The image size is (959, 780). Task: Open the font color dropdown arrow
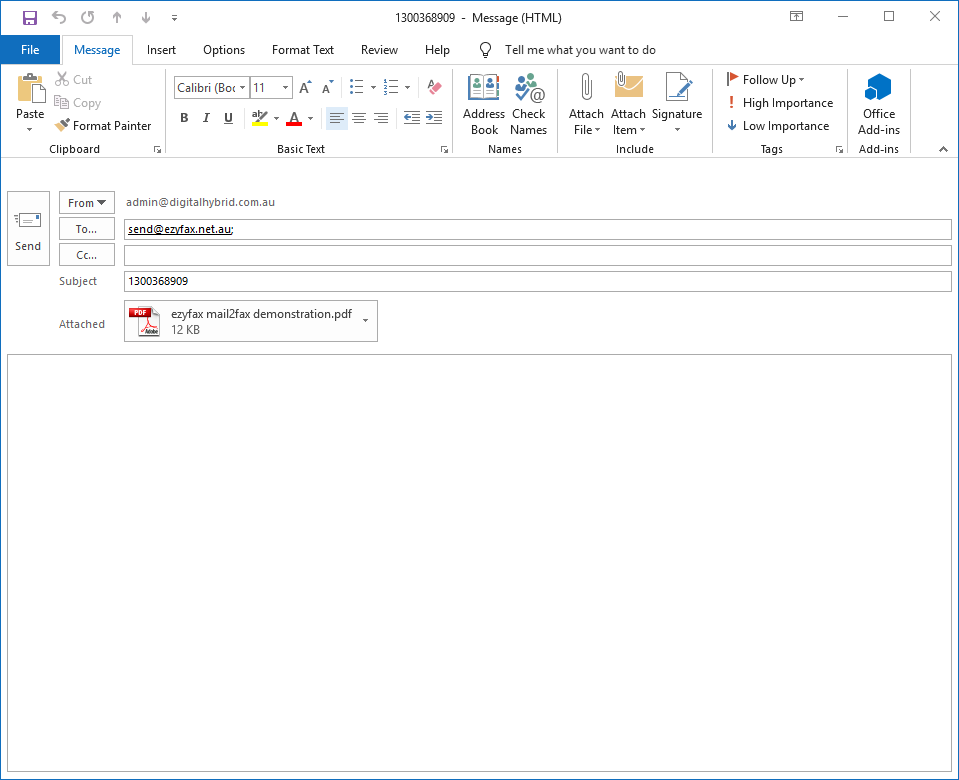(311, 118)
